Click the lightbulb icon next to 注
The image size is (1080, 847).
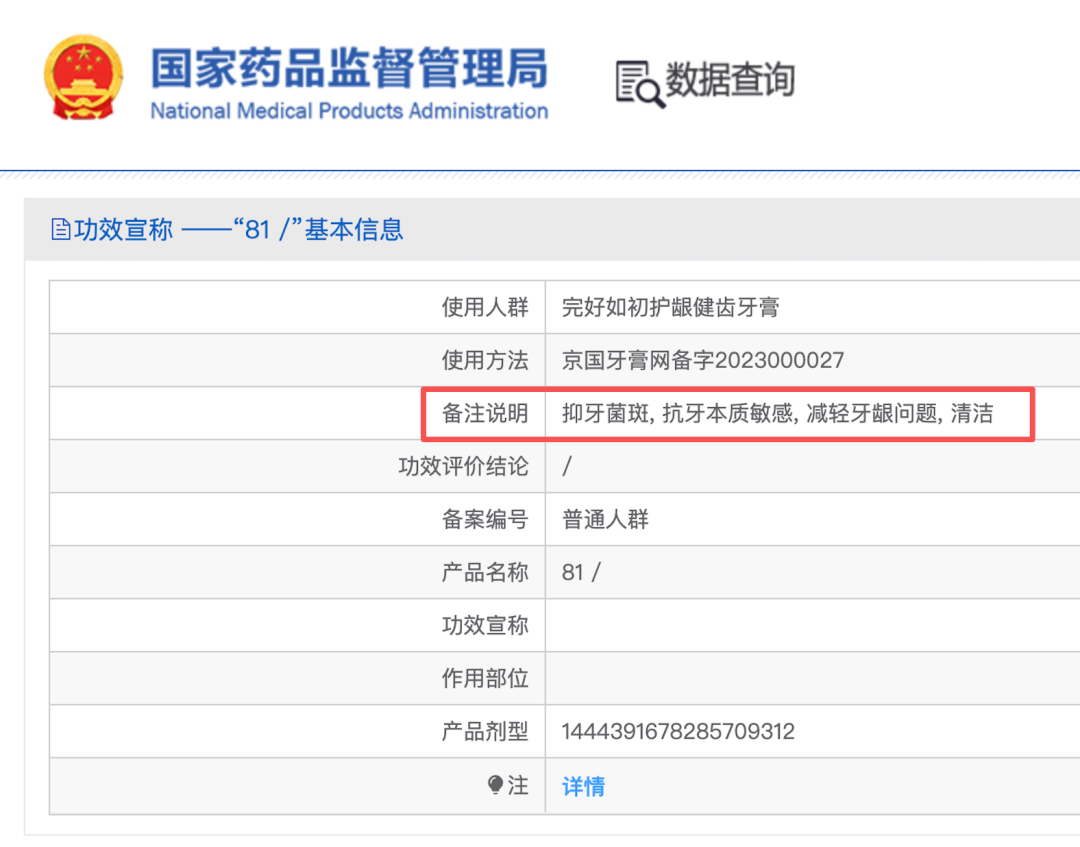click(495, 784)
